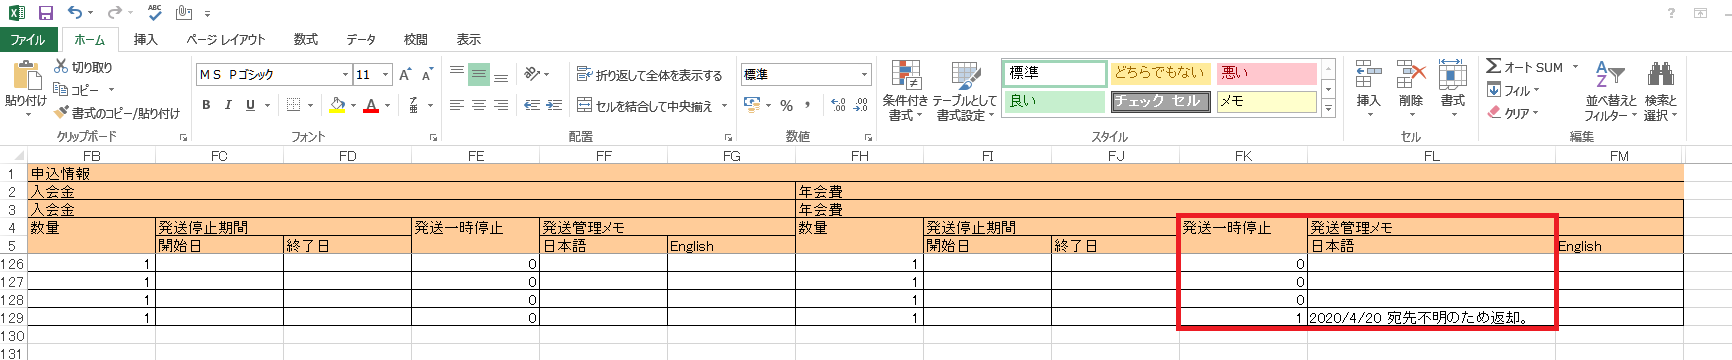Open テーブルとして書式設定 table formatting

click(x=965, y=90)
